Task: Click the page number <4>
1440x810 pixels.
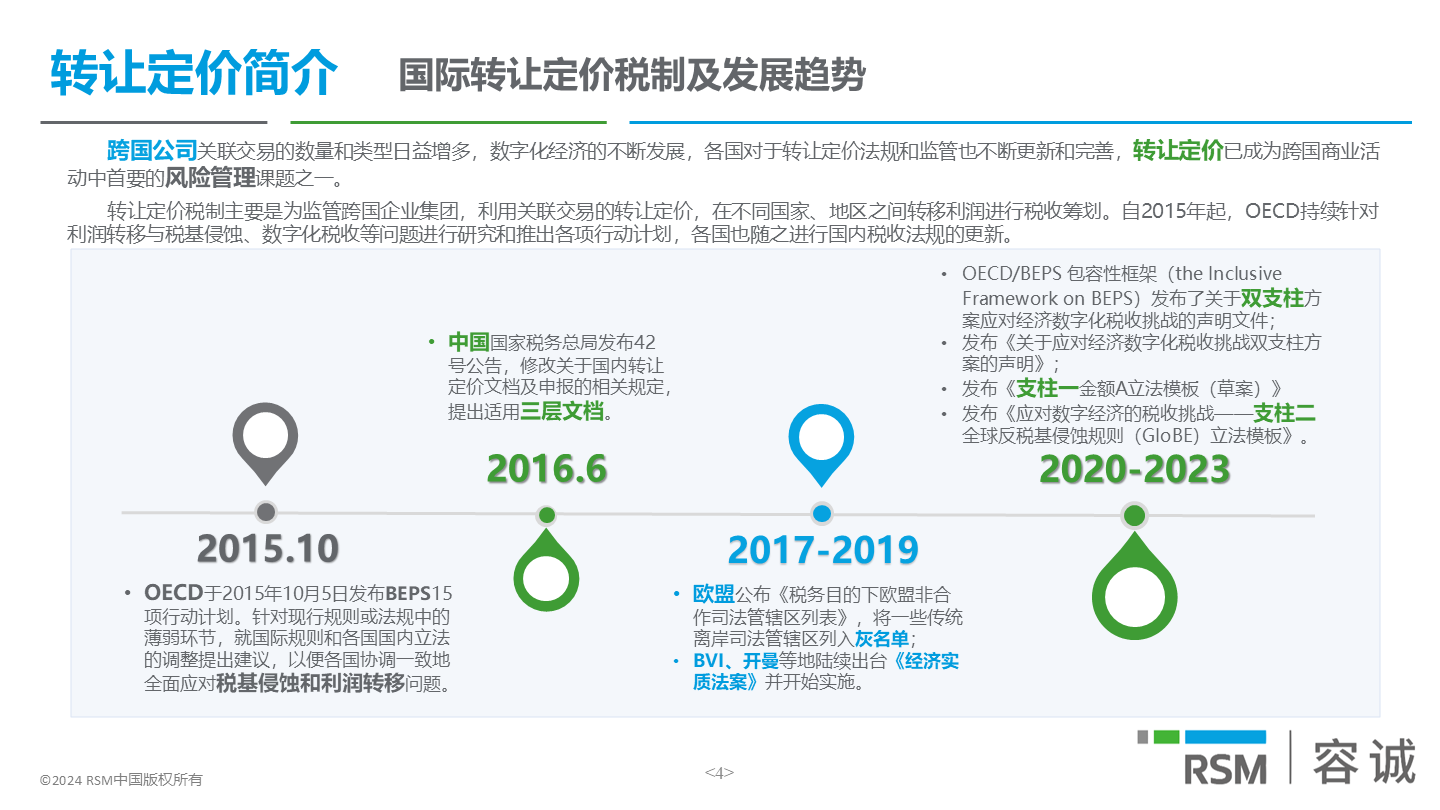Action: point(719,772)
